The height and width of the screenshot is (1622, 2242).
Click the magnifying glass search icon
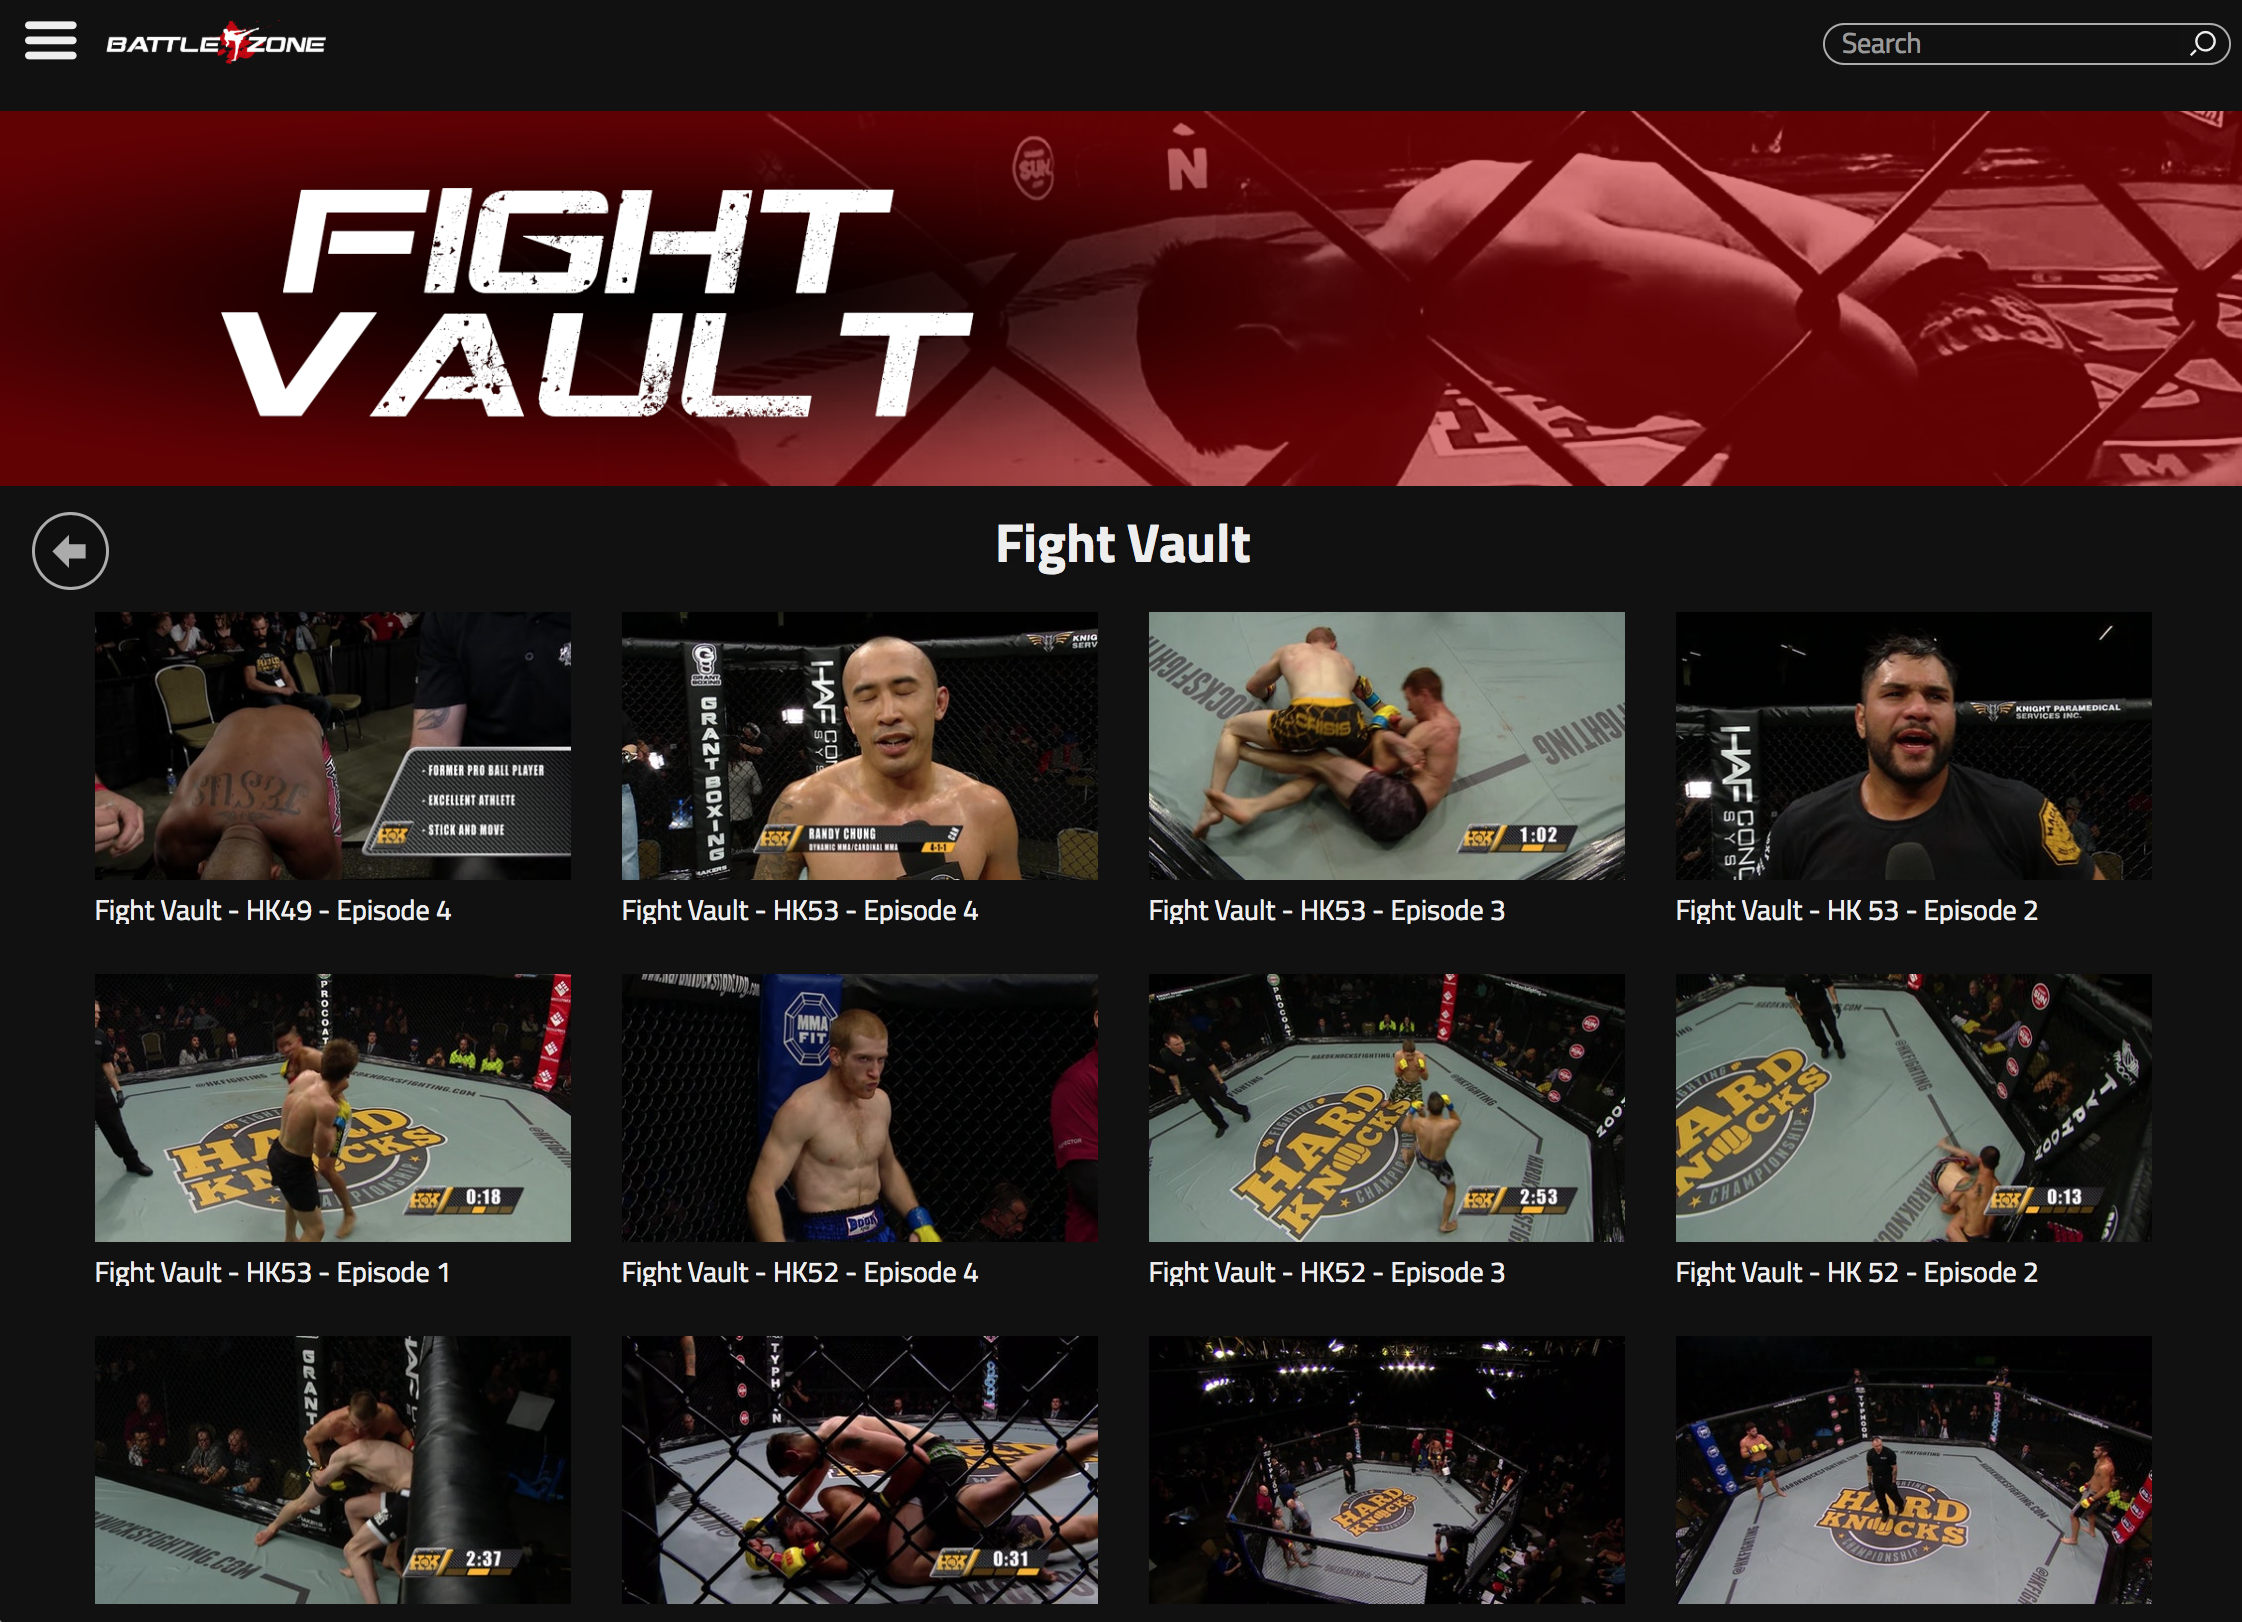pos(2203,44)
